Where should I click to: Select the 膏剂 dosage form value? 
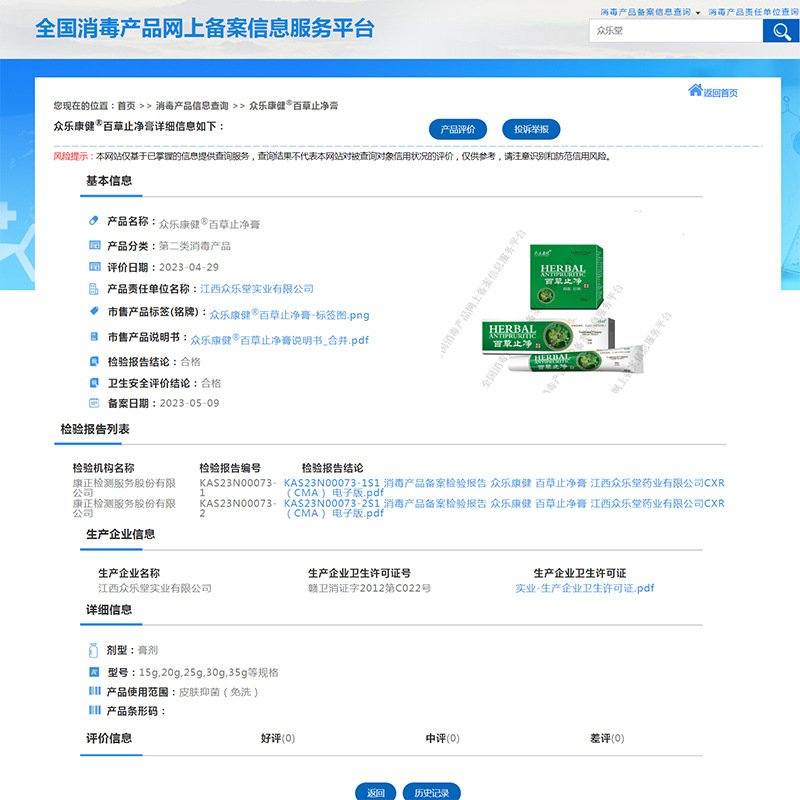pyautogui.click(x=148, y=650)
